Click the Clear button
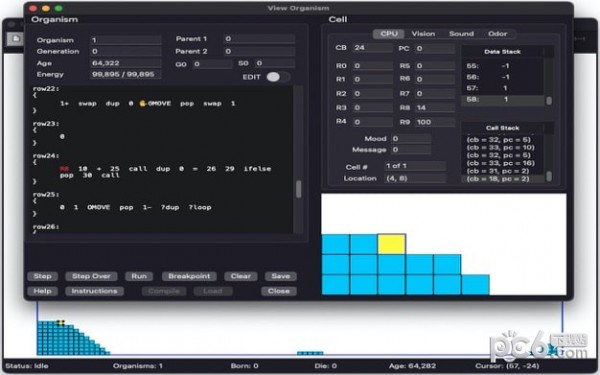This screenshot has width=600, height=375. click(x=241, y=276)
